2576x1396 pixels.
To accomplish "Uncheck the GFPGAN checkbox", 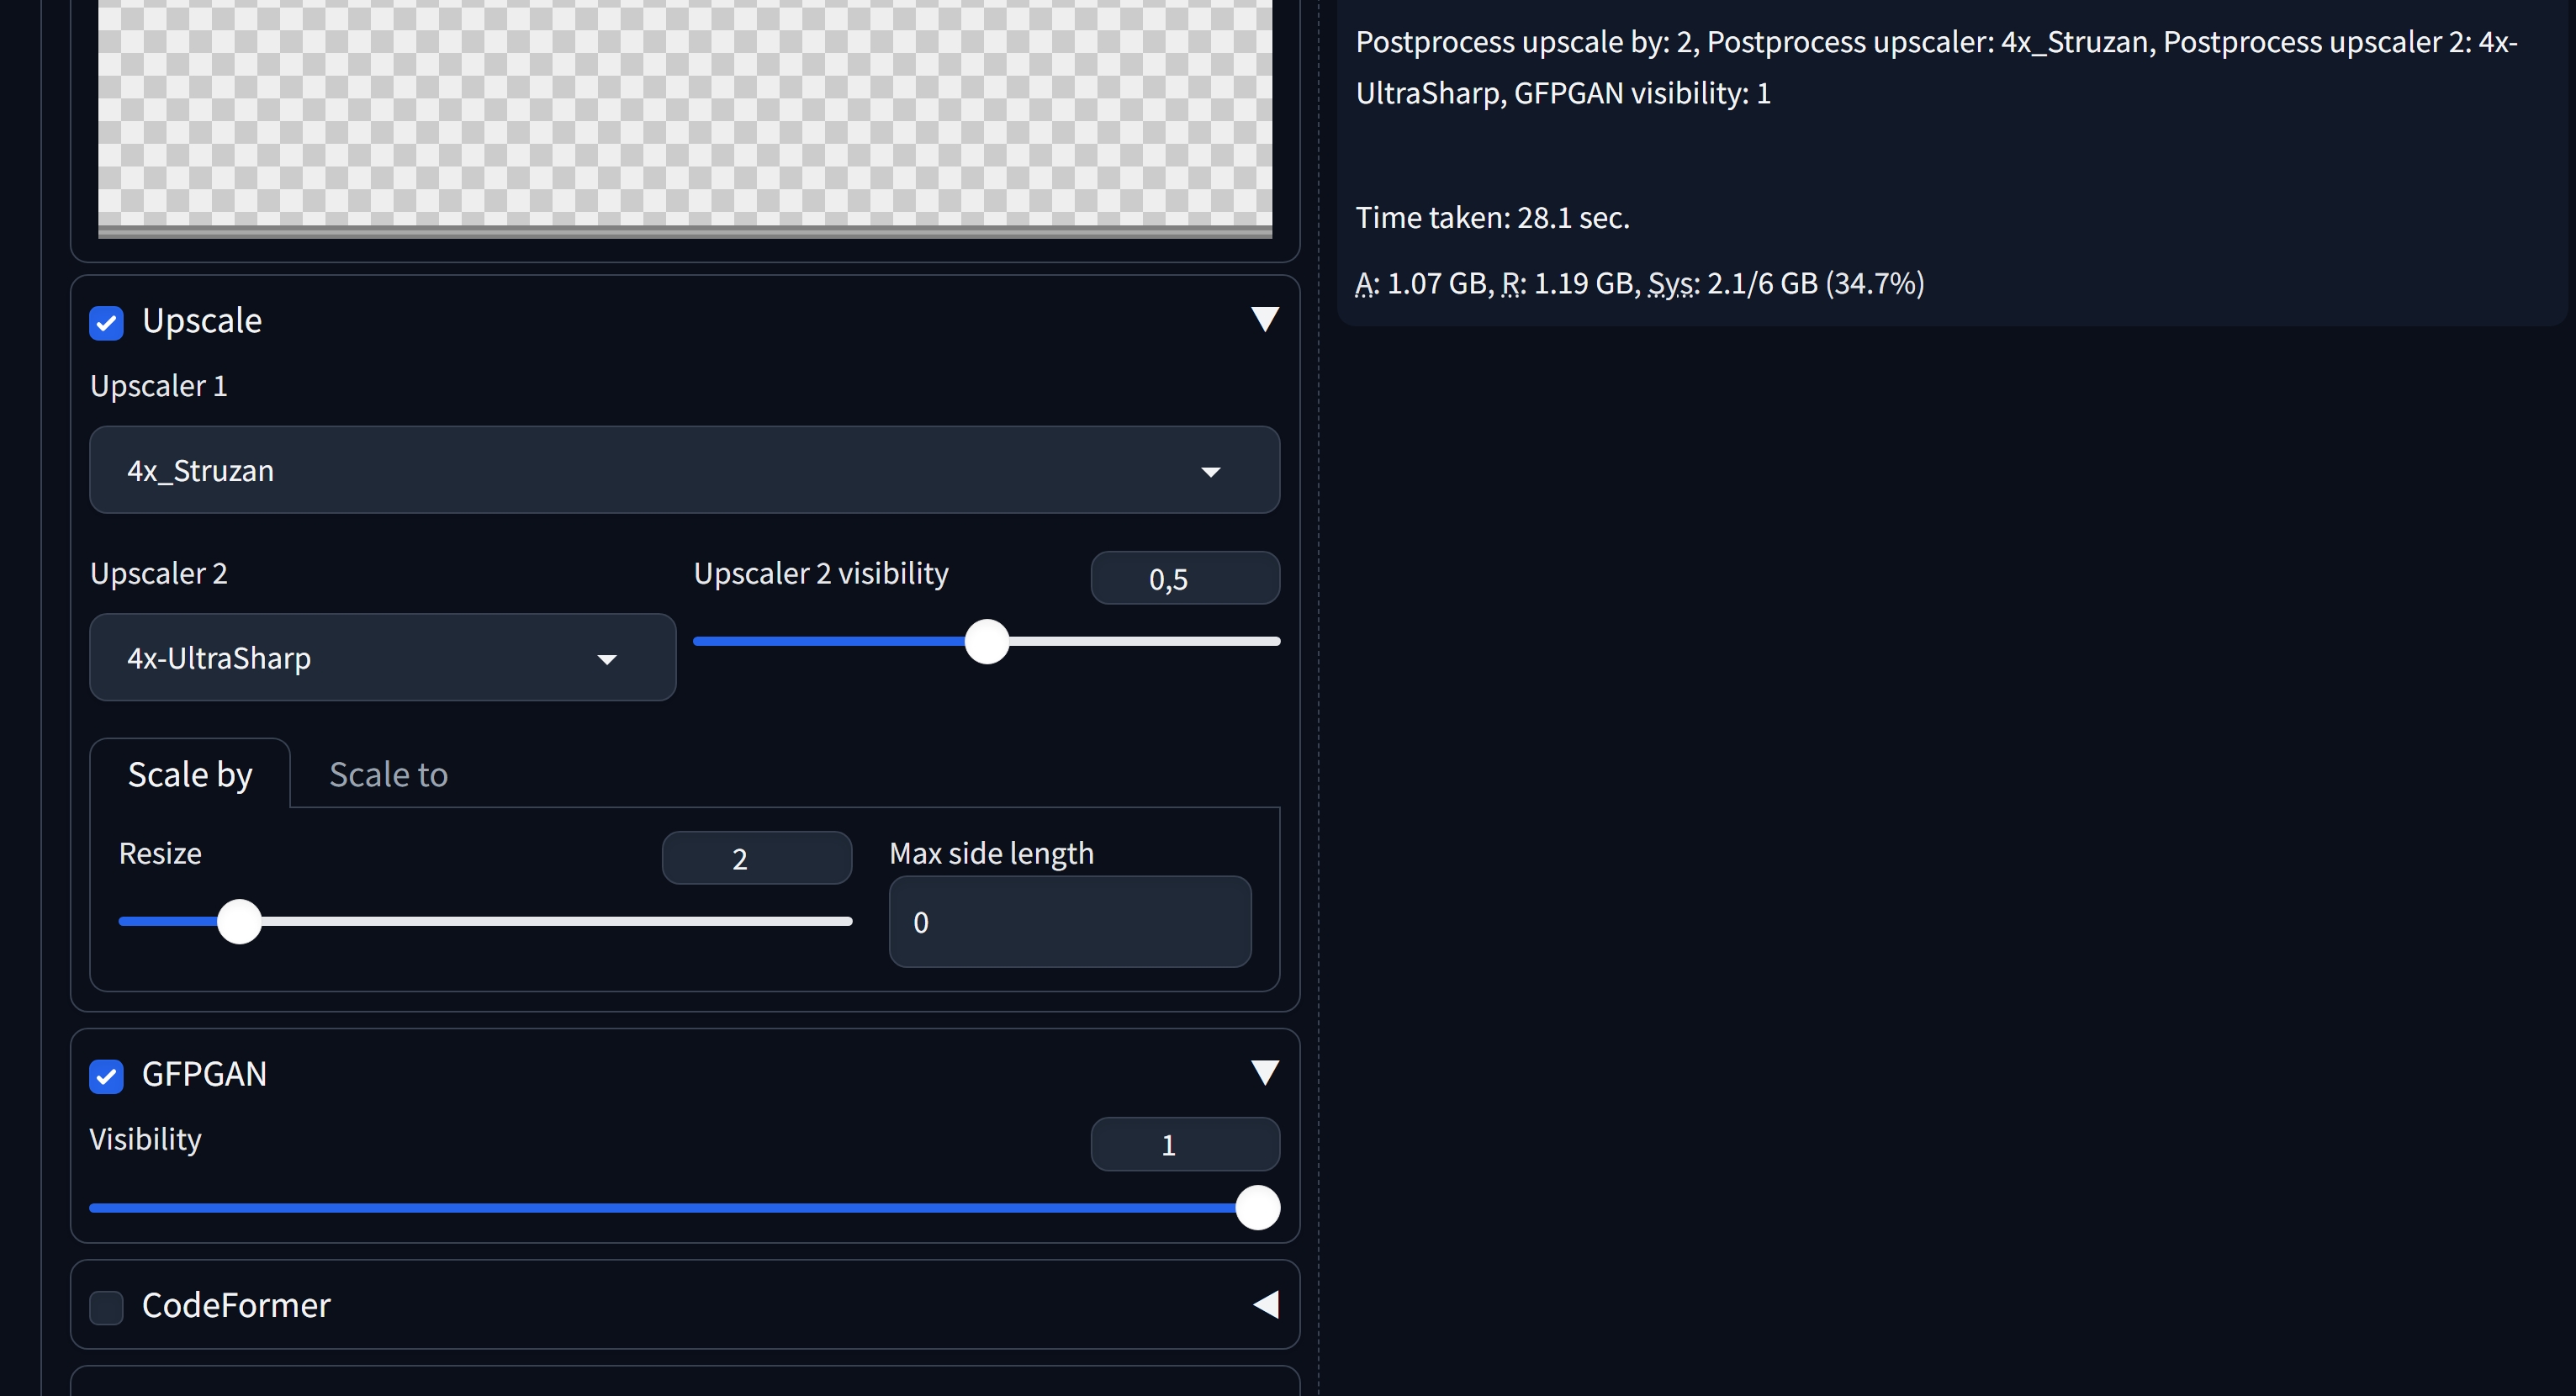I will pyautogui.click(x=106, y=1076).
